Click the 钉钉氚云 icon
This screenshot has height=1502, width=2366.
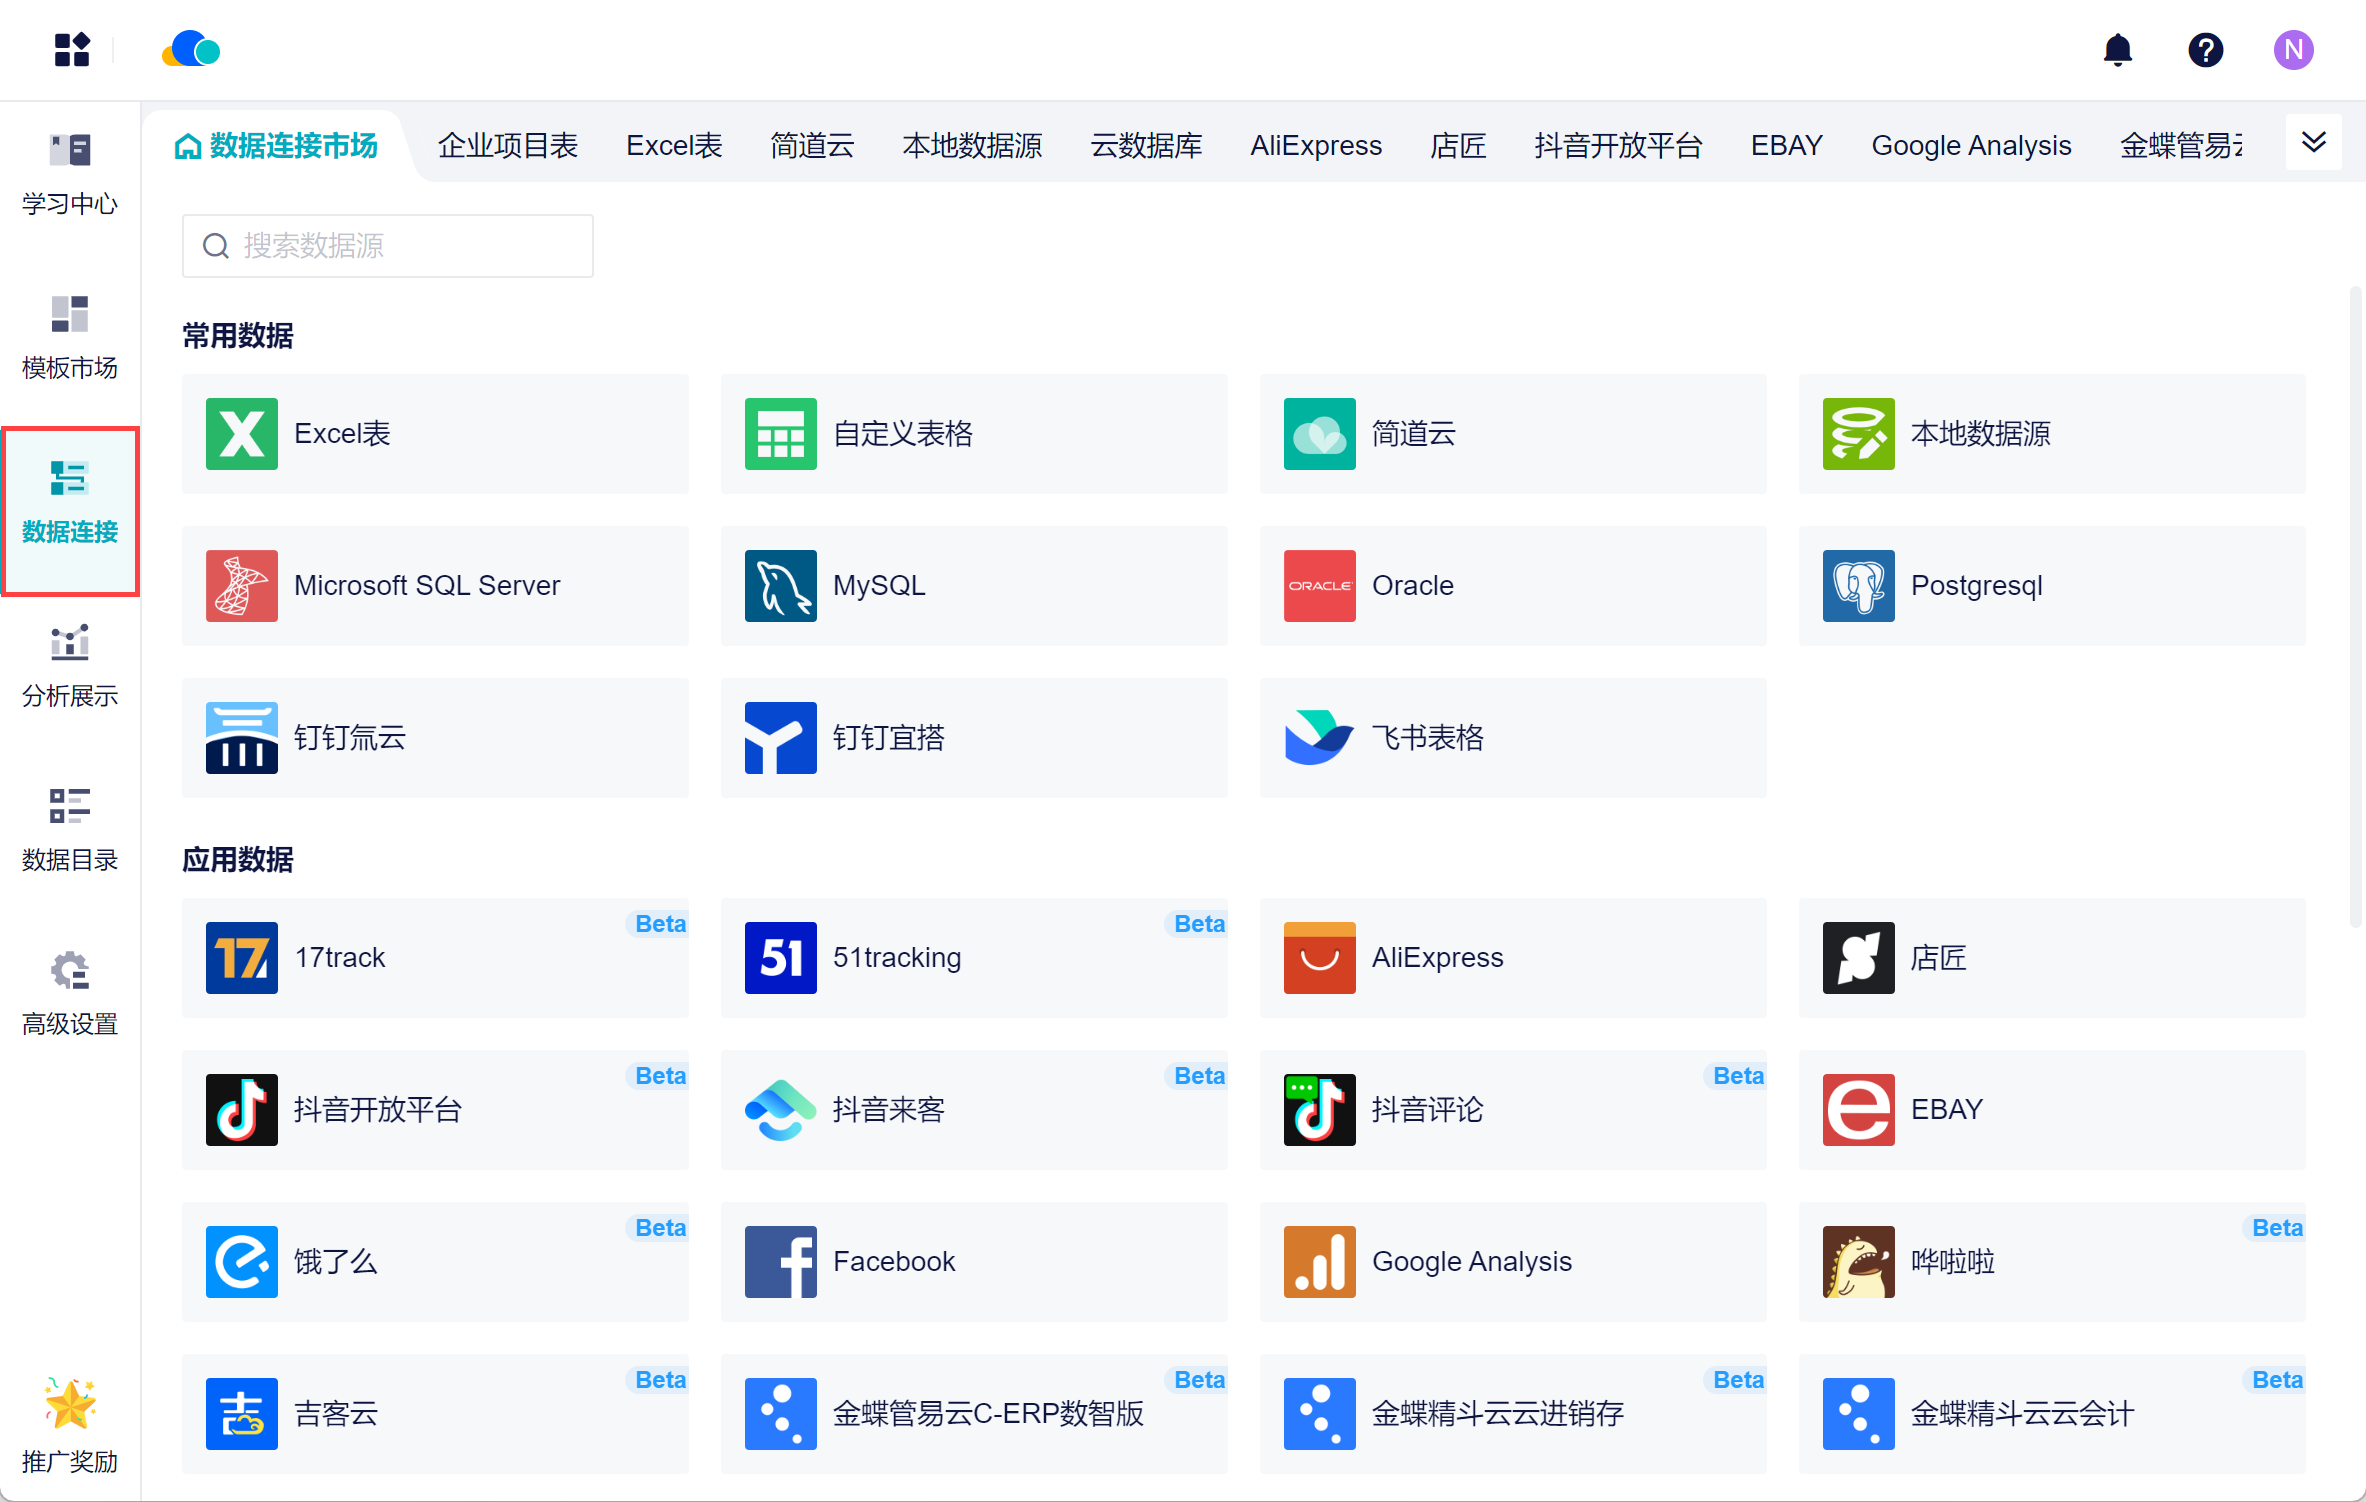[x=242, y=738]
